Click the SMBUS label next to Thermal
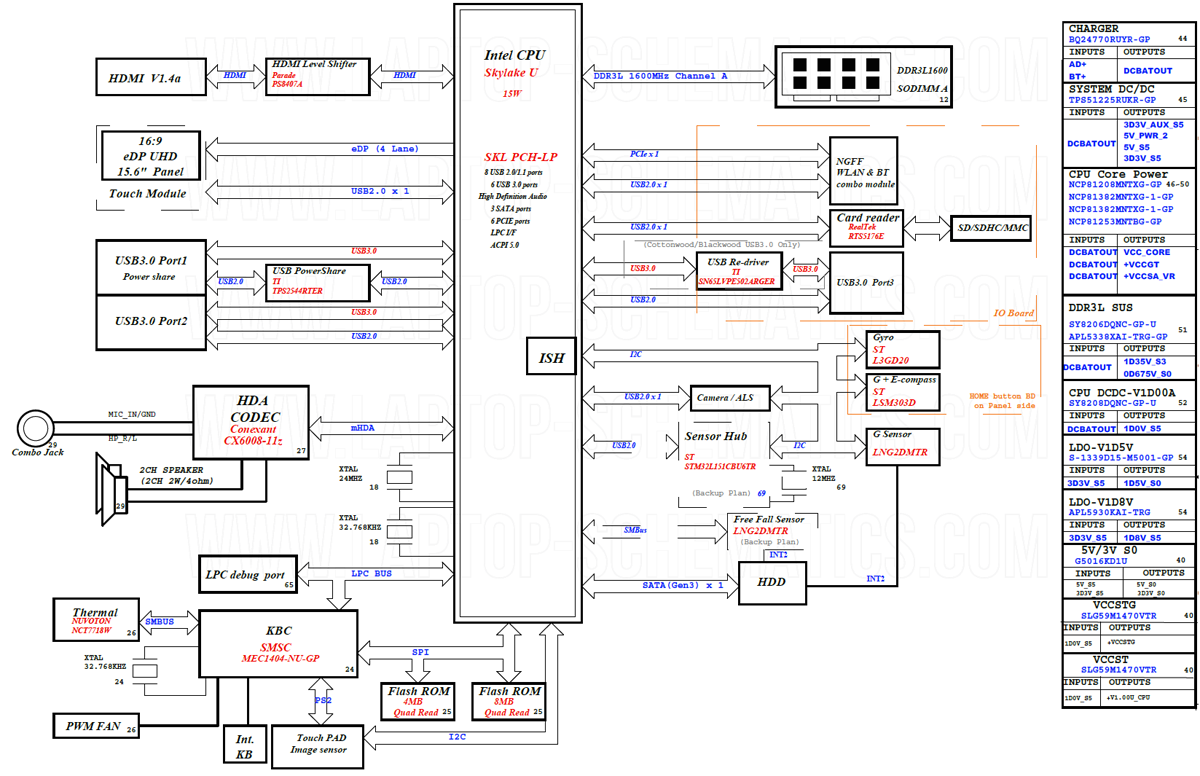 (x=159, y=621)
